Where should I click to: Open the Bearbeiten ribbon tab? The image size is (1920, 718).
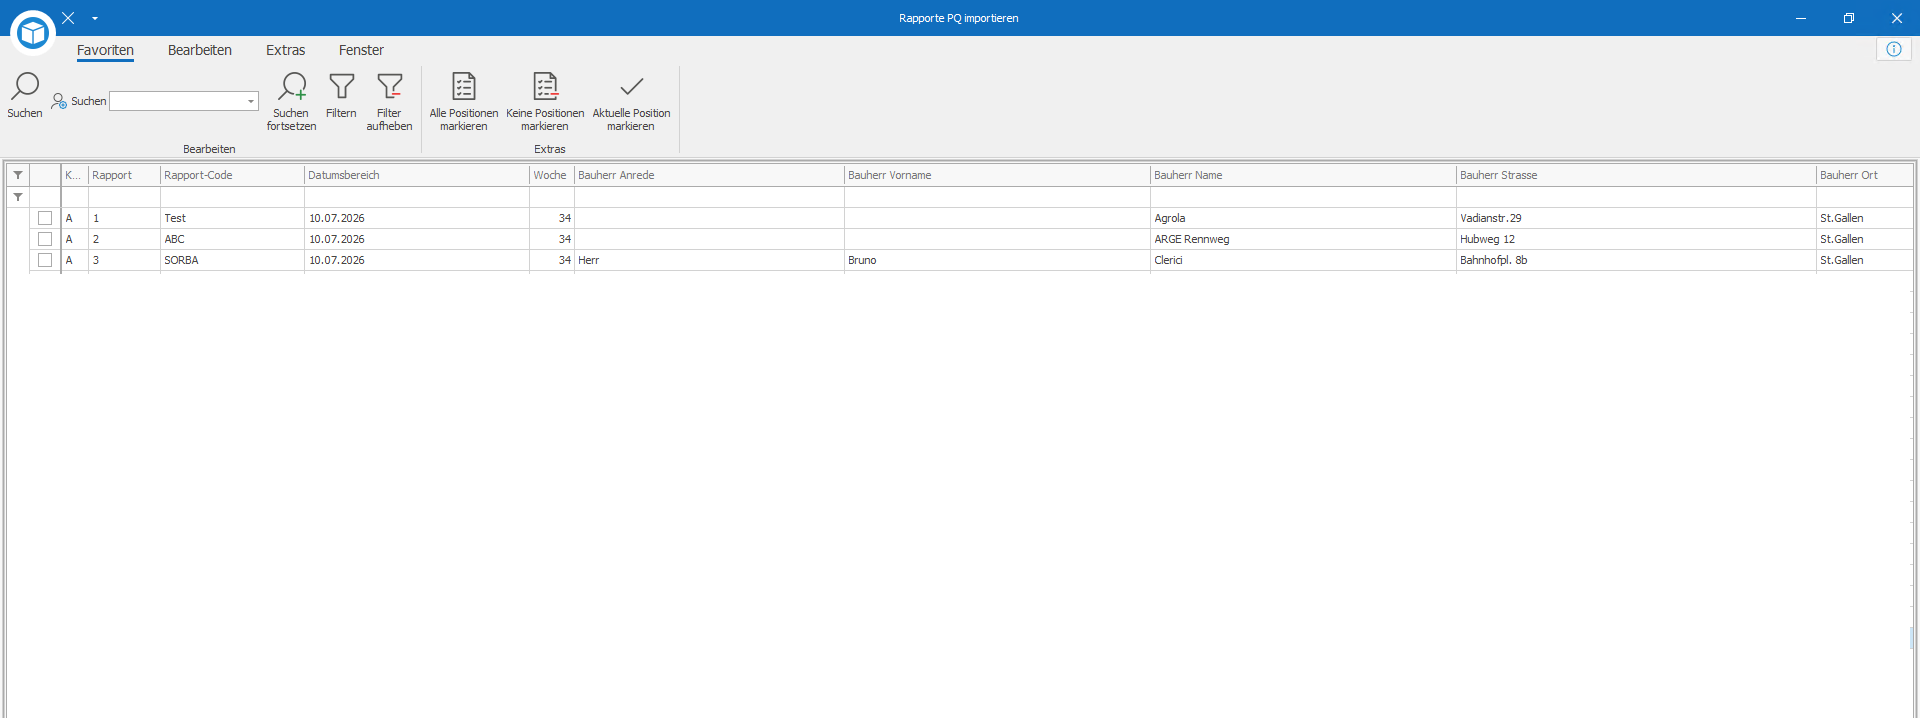(200, 50)
